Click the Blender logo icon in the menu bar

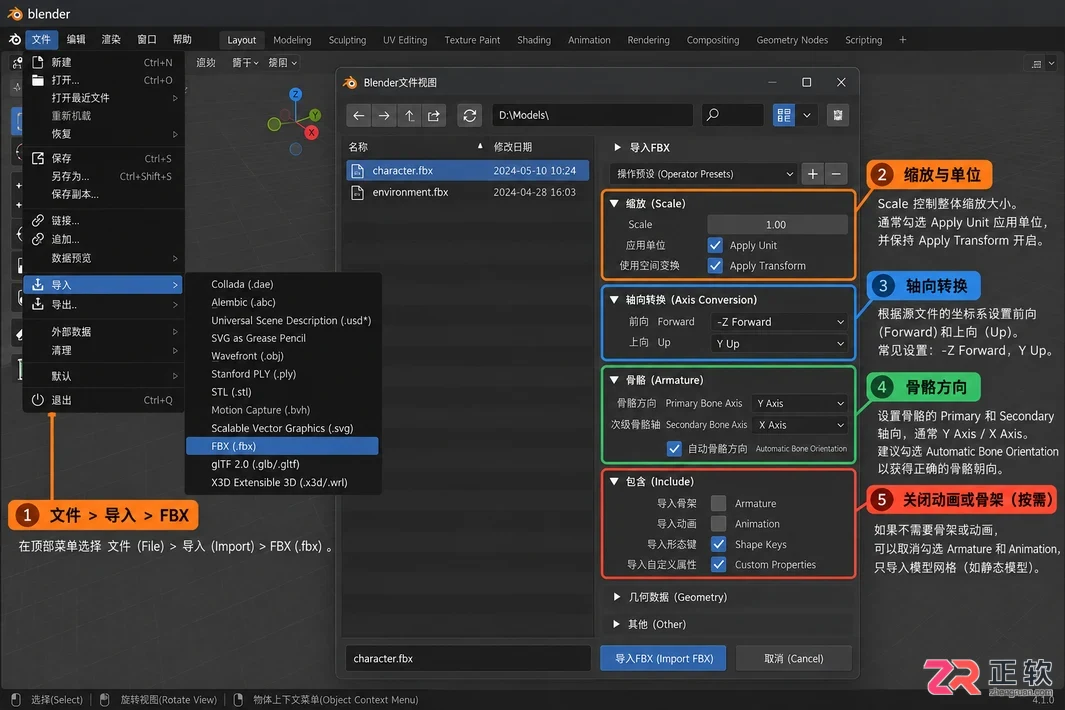point(14,39)
